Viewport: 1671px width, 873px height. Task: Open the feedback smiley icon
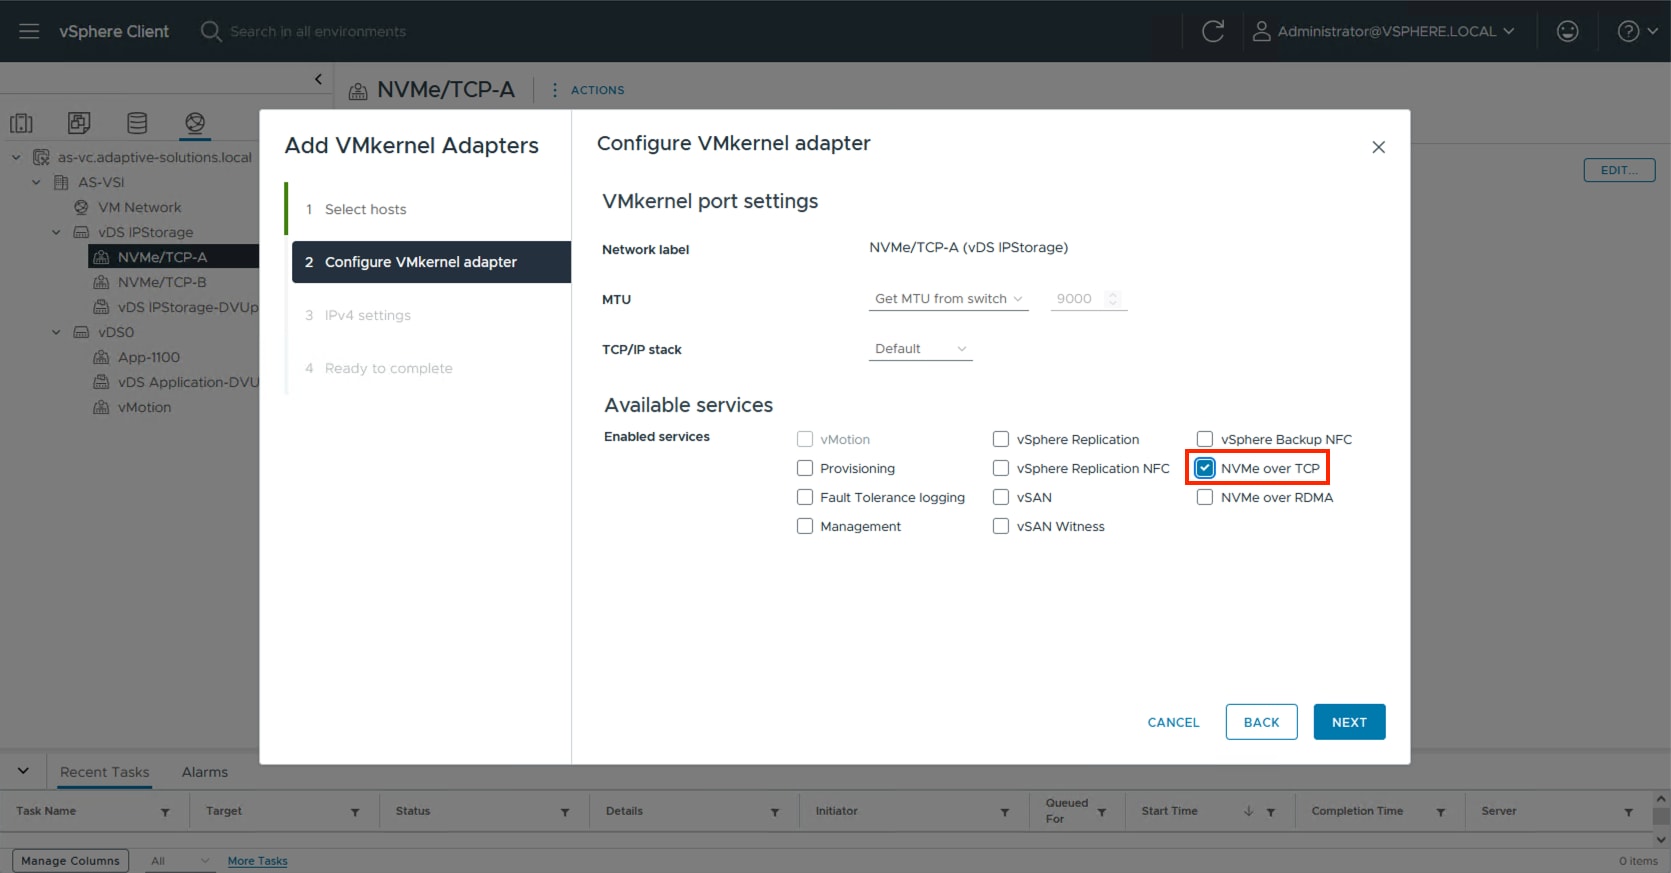[x=1567, y=31]
